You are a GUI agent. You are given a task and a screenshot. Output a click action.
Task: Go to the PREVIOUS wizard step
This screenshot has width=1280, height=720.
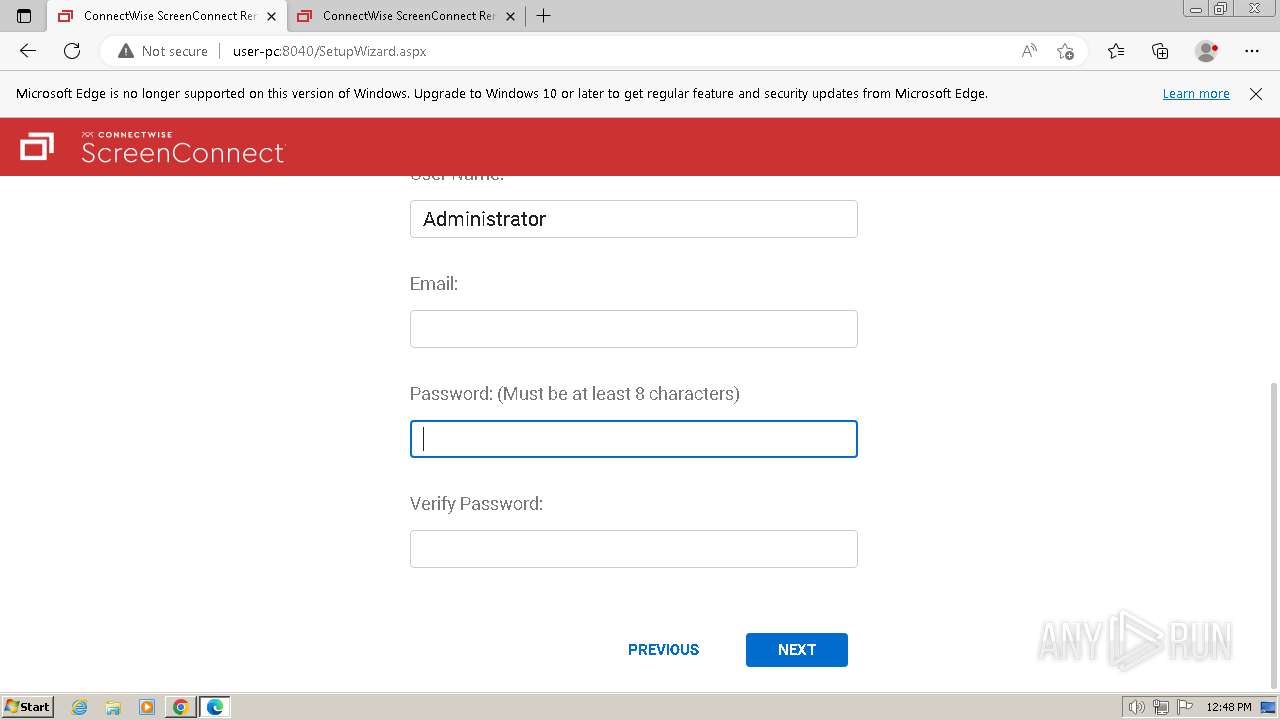(x=663, y=650)
